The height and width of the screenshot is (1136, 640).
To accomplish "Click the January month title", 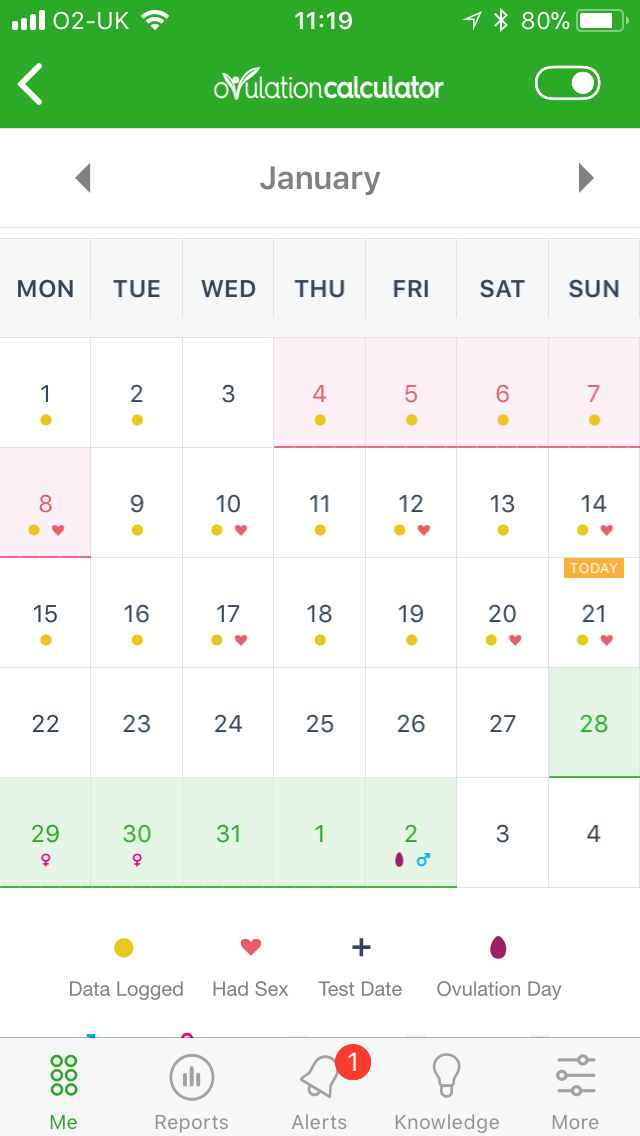I will point(320,178).
